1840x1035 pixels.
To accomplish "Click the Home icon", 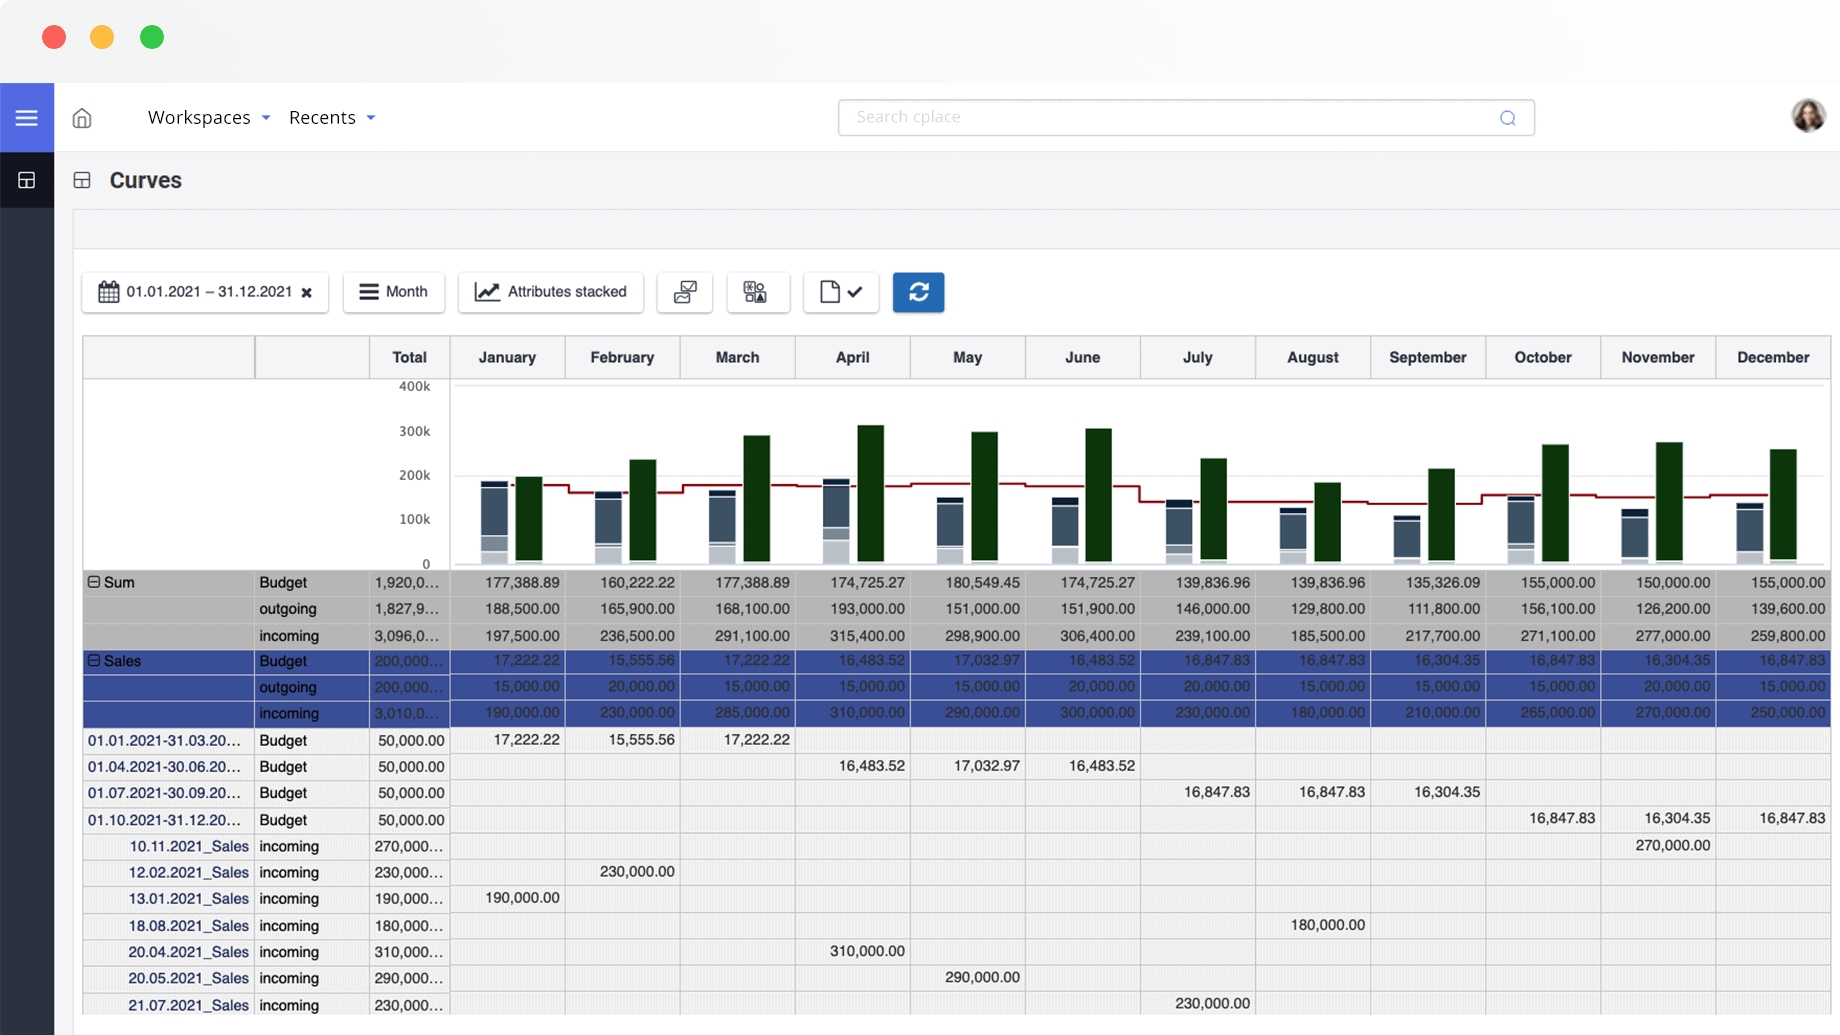I will coord(82,117).
